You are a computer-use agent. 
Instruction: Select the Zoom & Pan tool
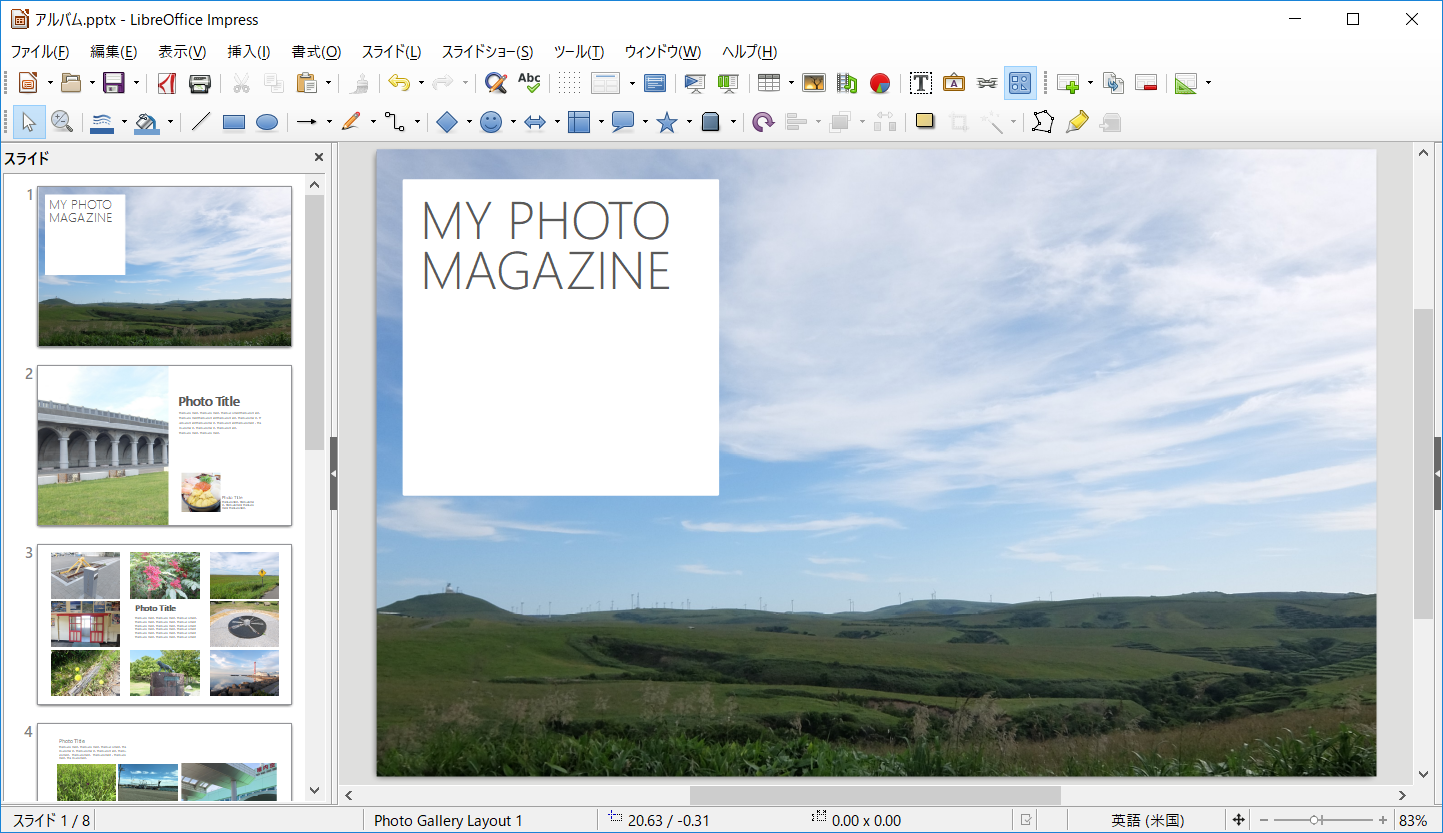coord(62,122)
